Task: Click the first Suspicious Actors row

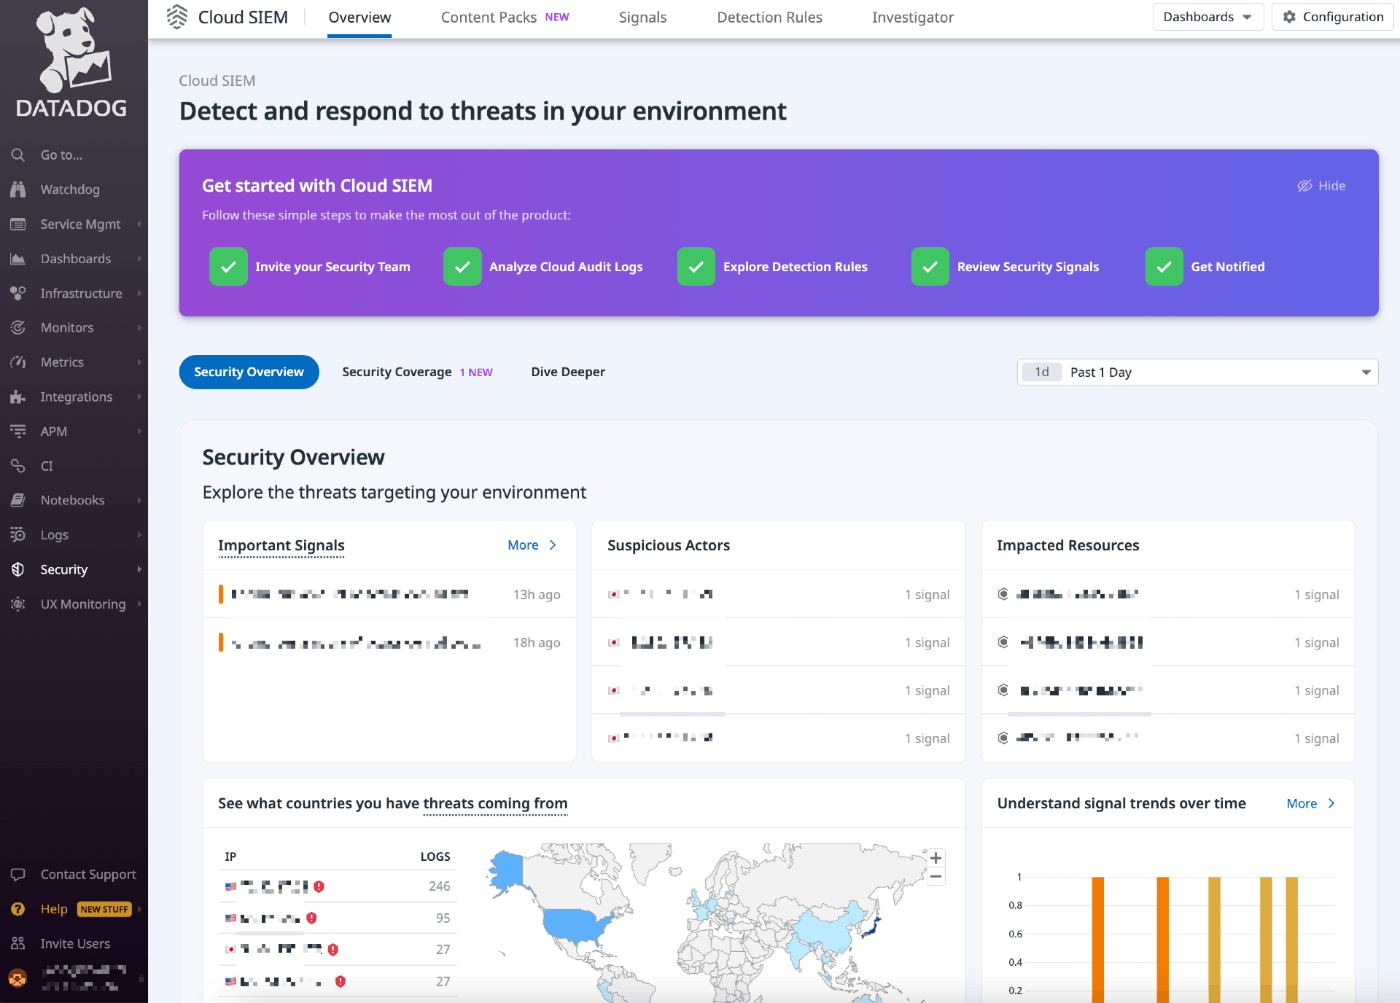Action: tap(778, 594)
